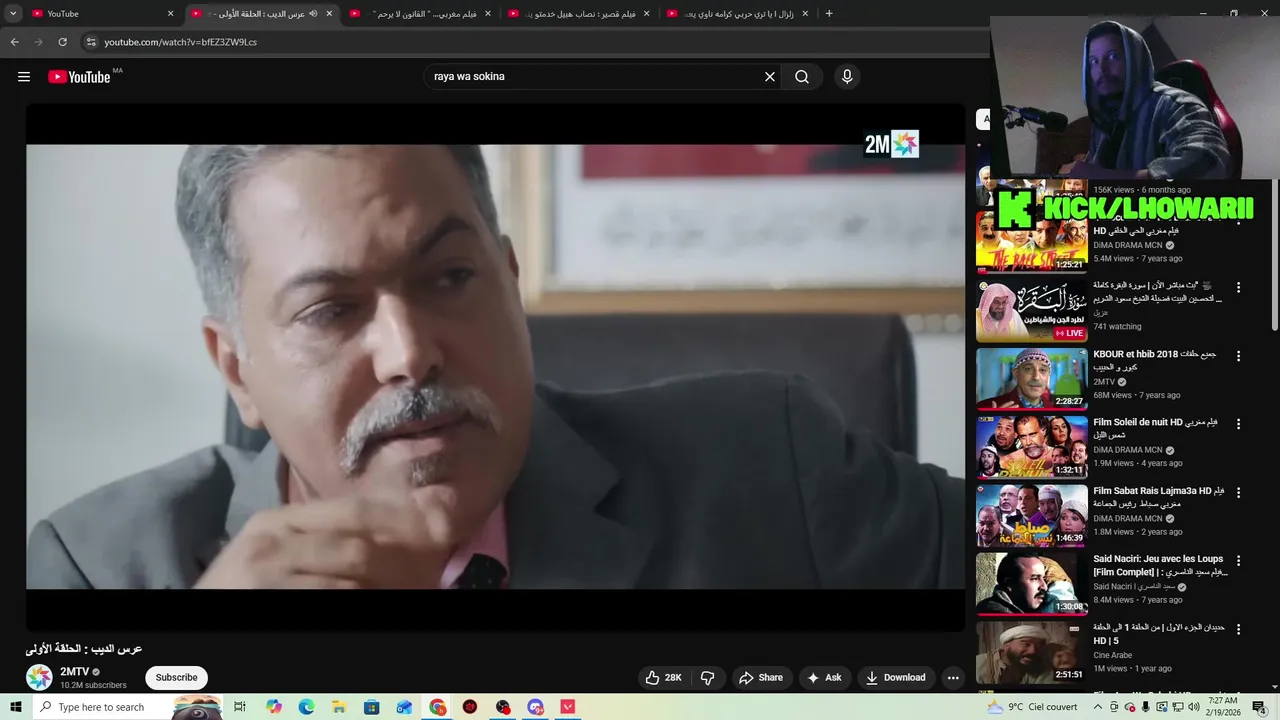This screenshot has width=1280, height=720.
Task: View site information icon in address bar
Action: (x=91, y=42)
